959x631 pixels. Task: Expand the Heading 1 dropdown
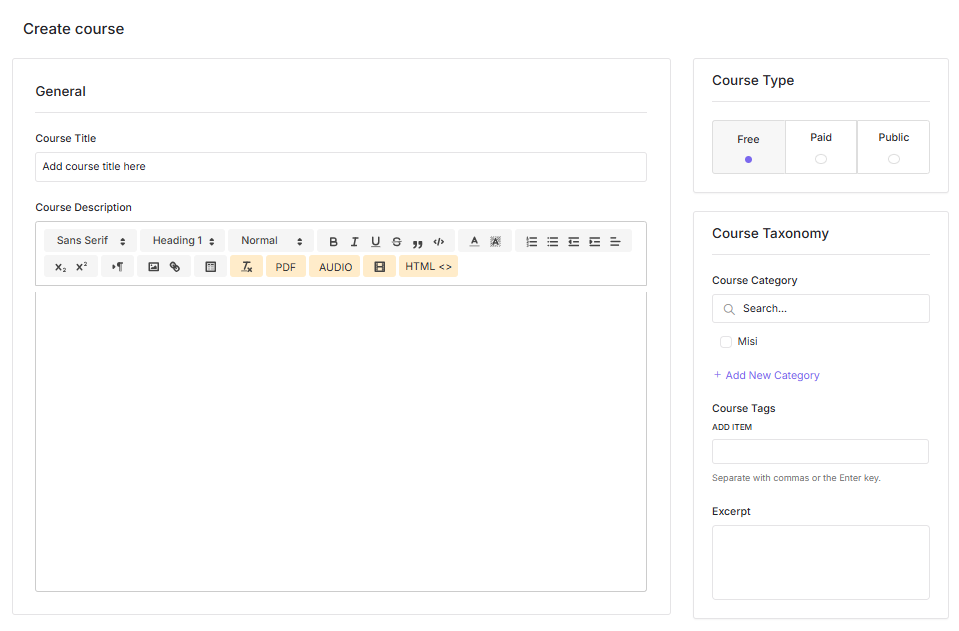(x=182, y=241)
